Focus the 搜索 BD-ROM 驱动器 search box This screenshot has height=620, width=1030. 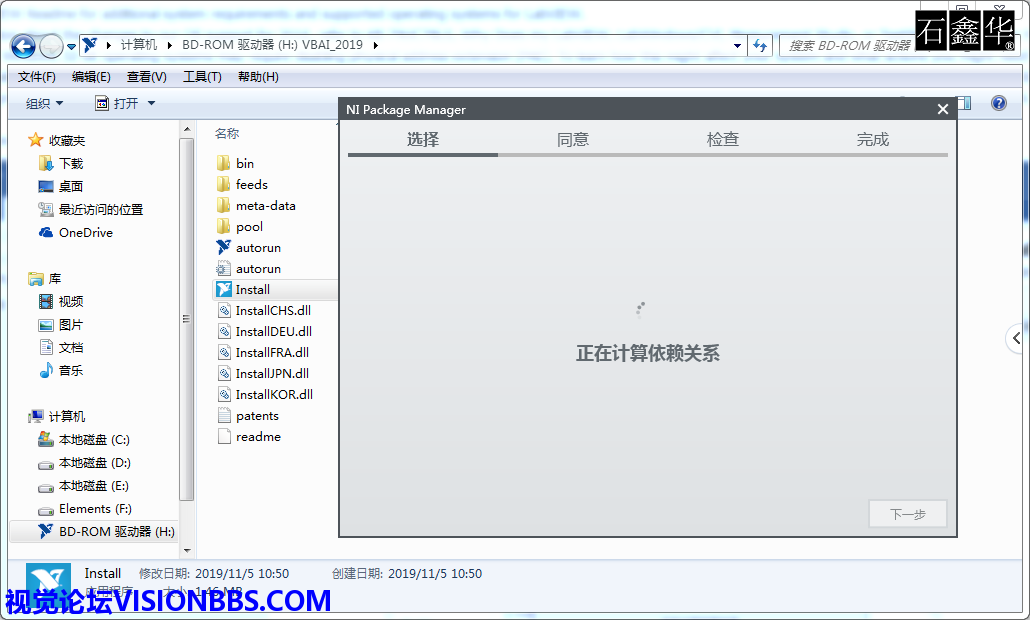[x=849, y=45]
